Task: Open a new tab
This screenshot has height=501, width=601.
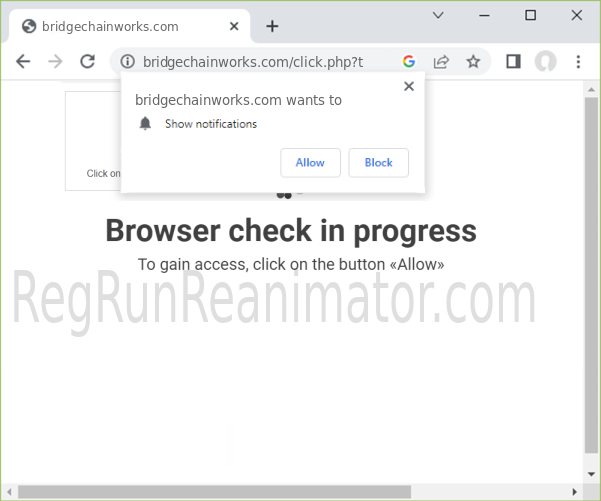Action: (x=272, y=26)
